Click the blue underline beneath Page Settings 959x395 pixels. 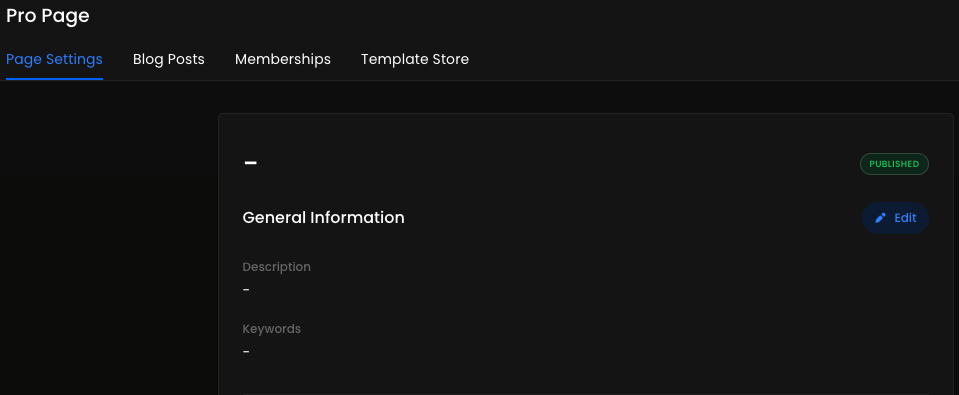point(54,79)
